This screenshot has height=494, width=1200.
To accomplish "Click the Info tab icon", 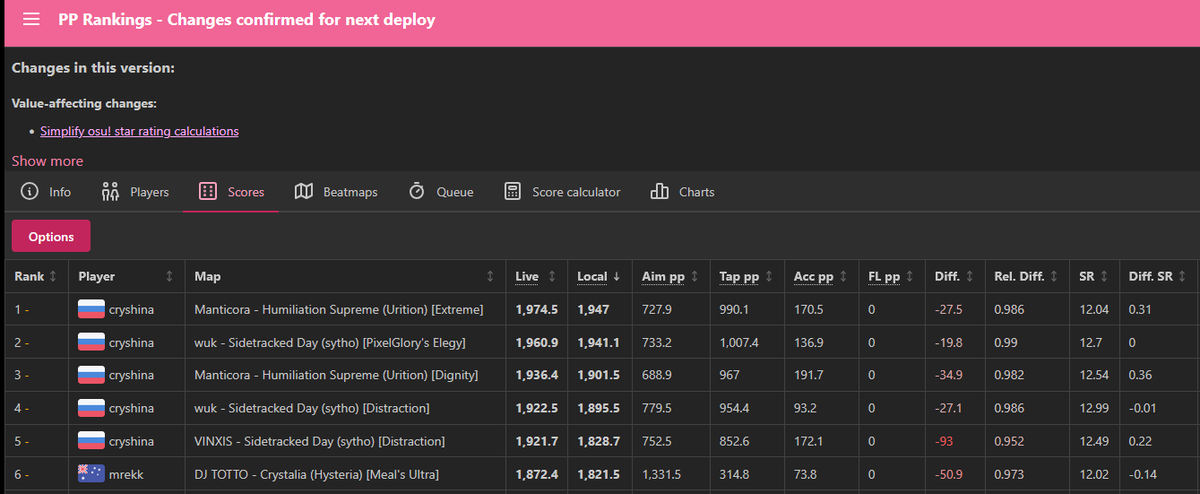I will pos(30,191).
